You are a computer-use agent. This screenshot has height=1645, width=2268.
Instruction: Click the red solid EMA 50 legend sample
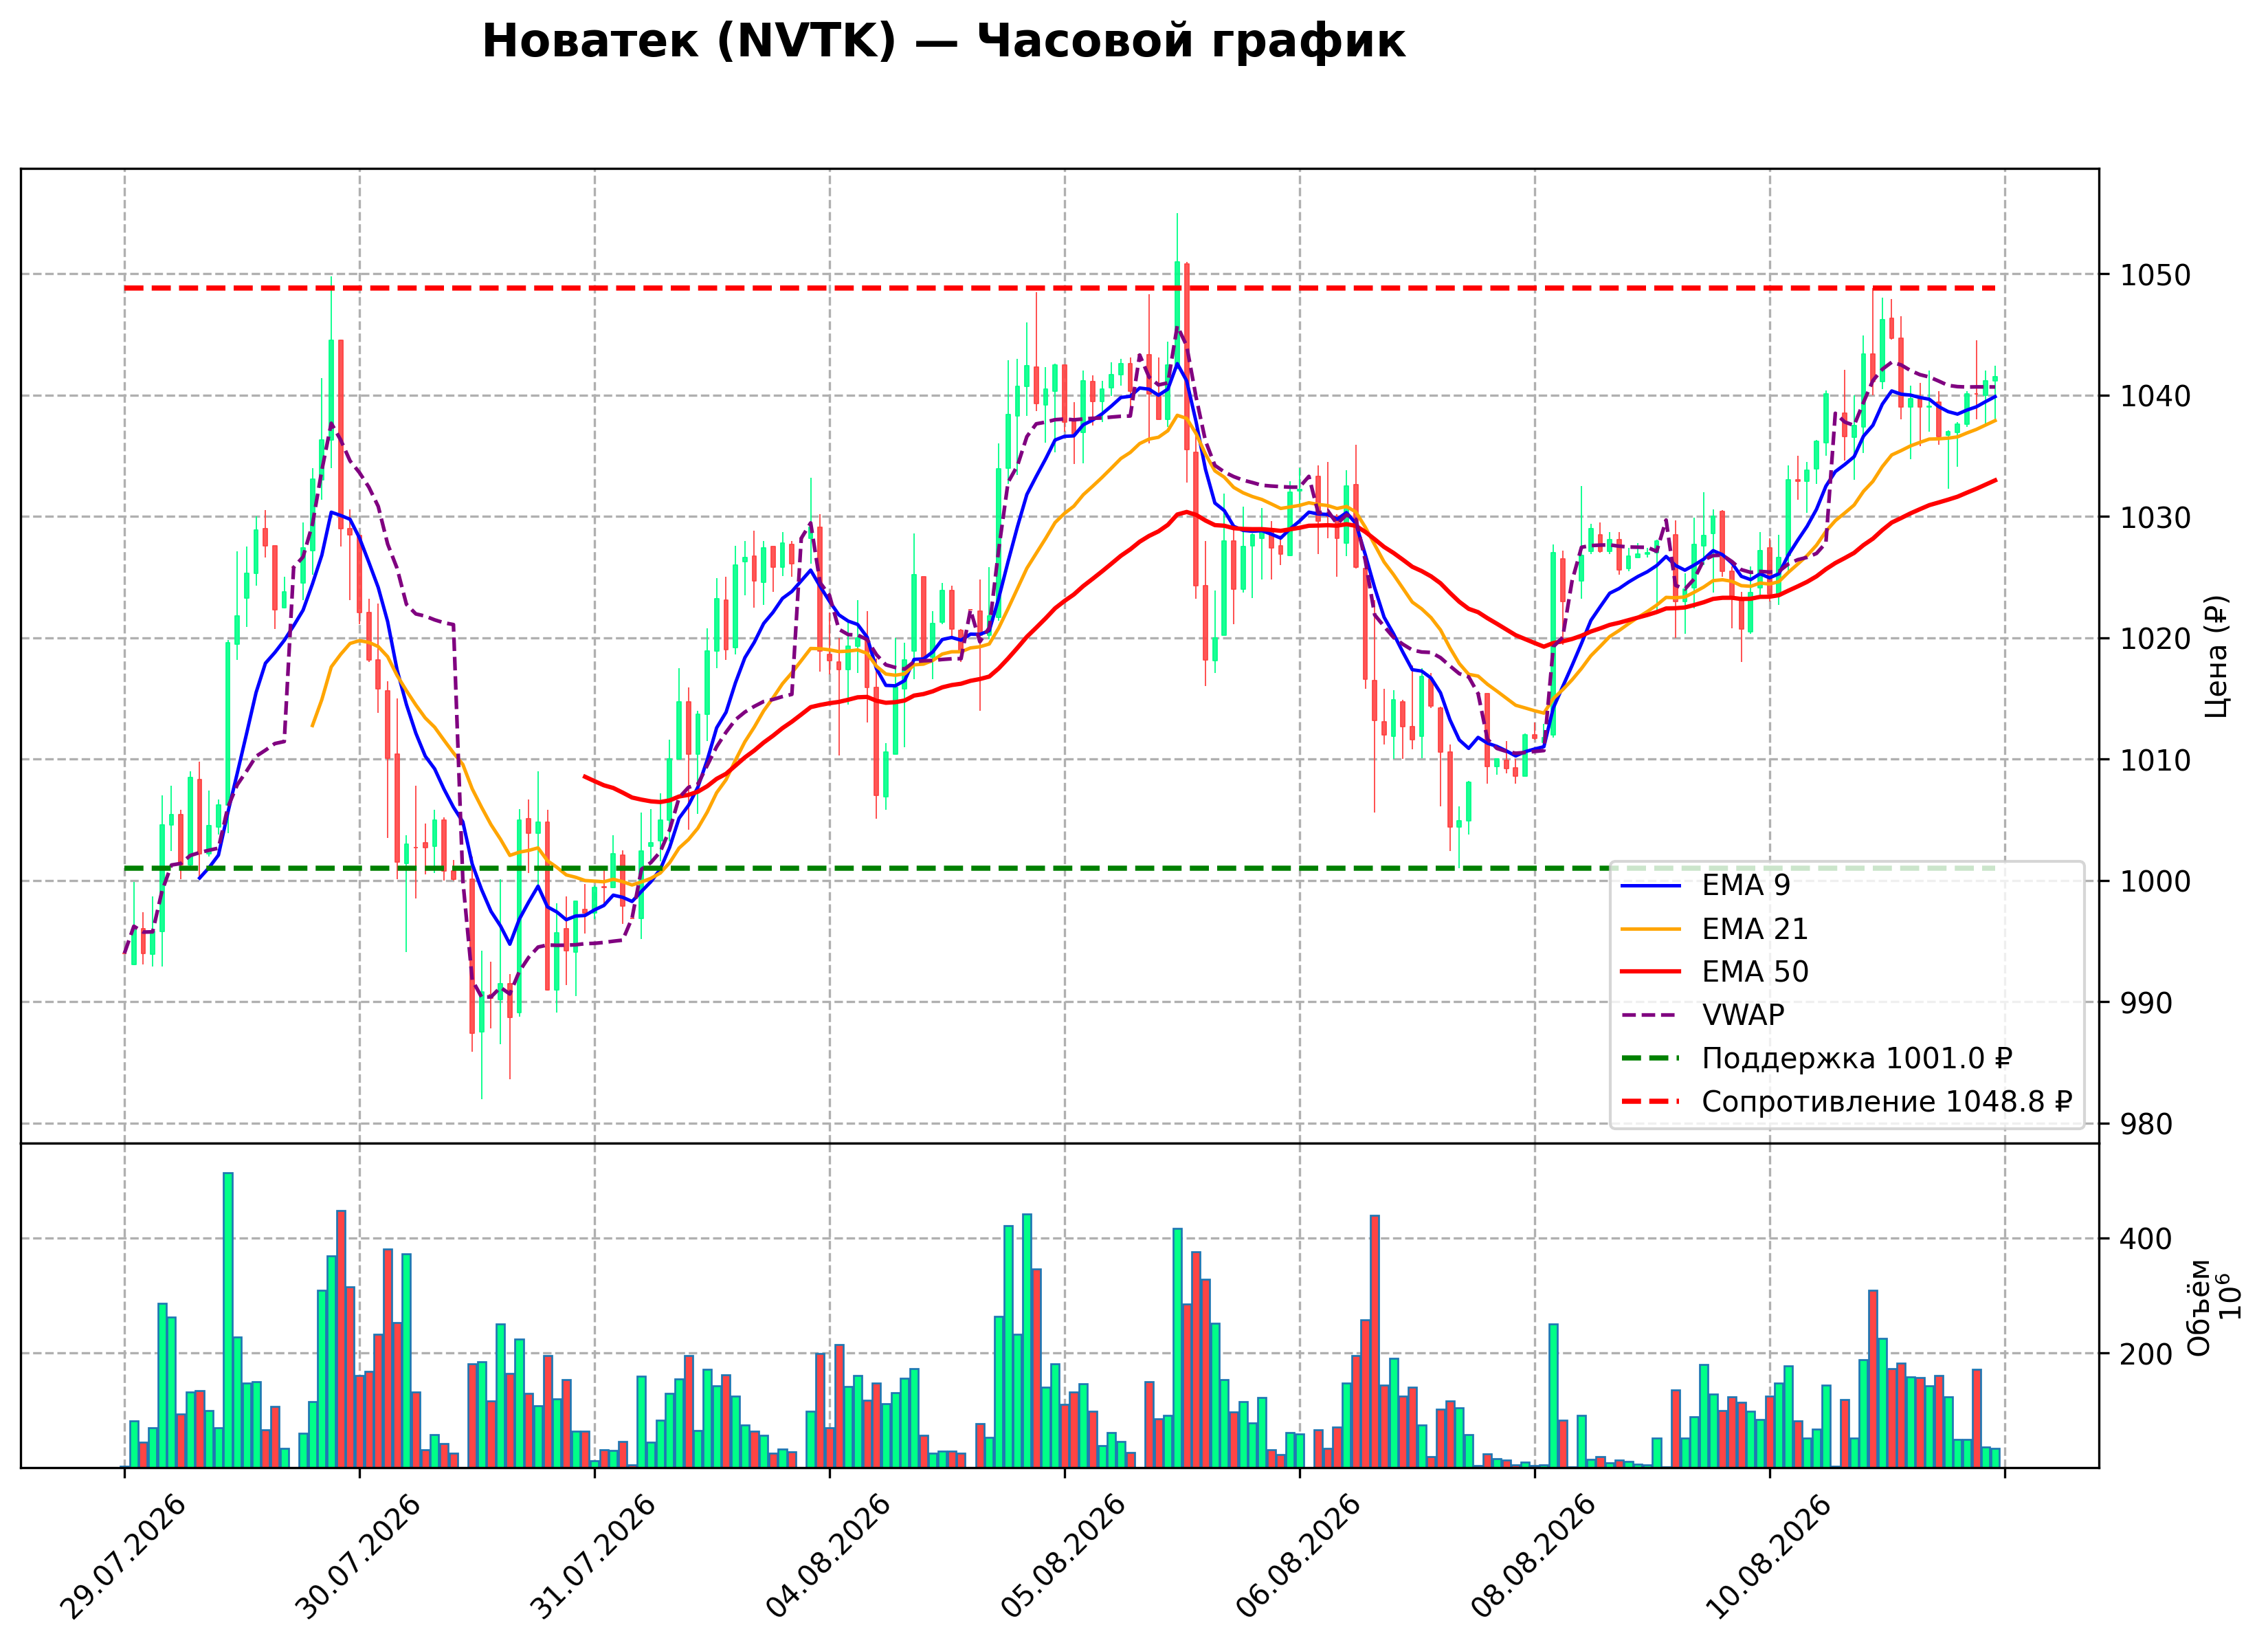pos(1651,972)
